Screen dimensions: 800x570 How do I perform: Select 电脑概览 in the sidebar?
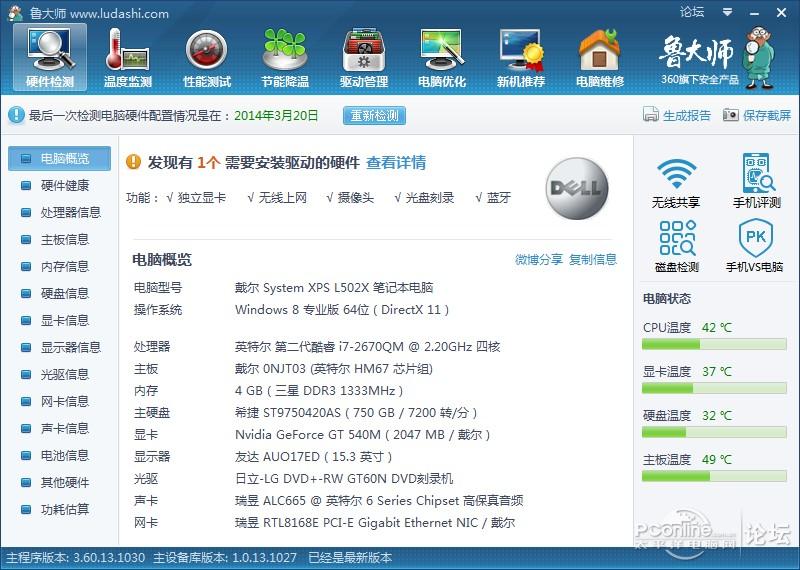click(59, 159)
